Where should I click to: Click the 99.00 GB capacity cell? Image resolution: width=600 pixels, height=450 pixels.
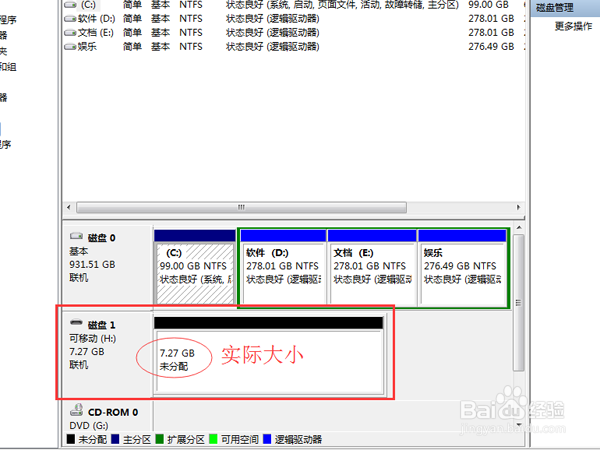pos(488,5)
